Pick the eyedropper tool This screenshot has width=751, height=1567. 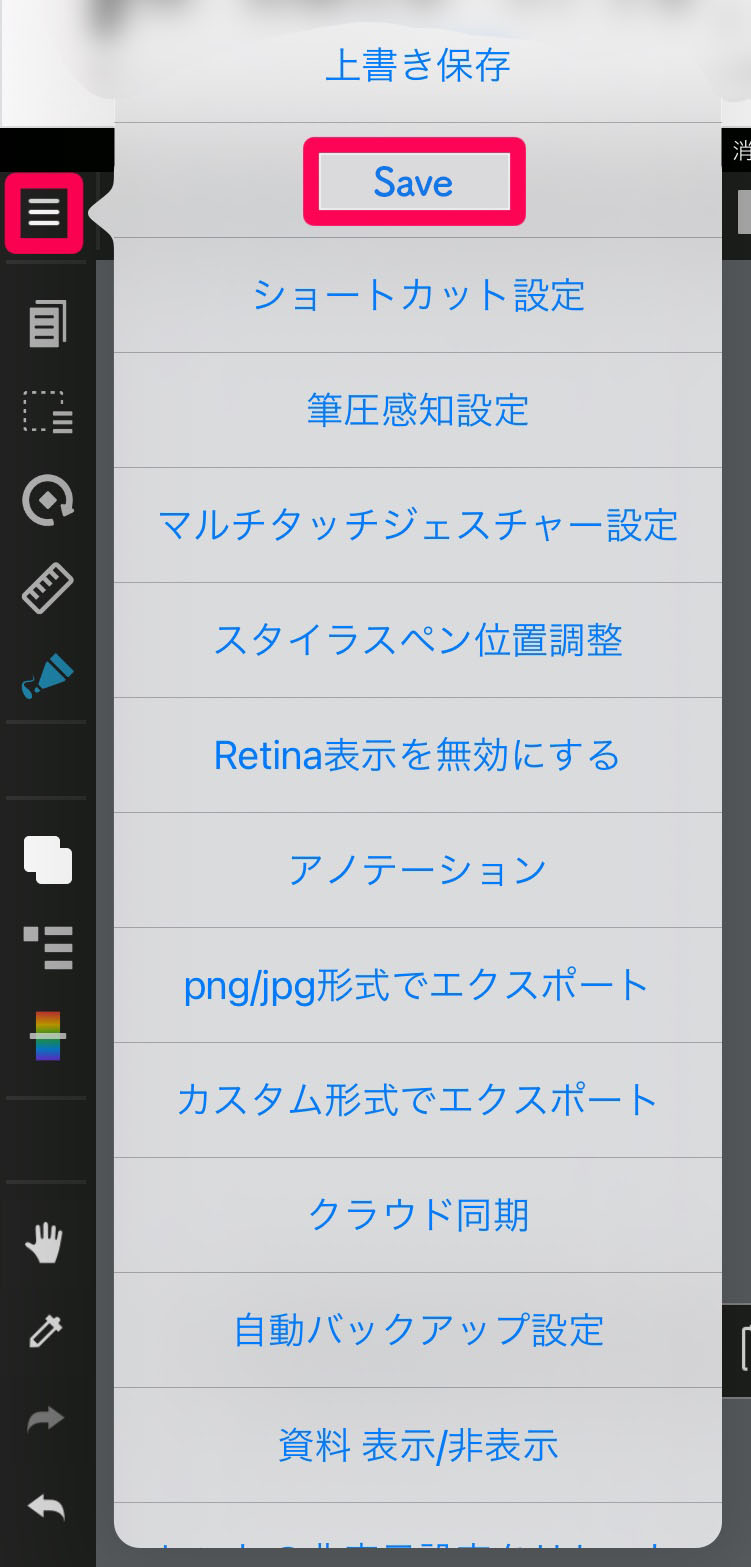(x=45, y=1331)
